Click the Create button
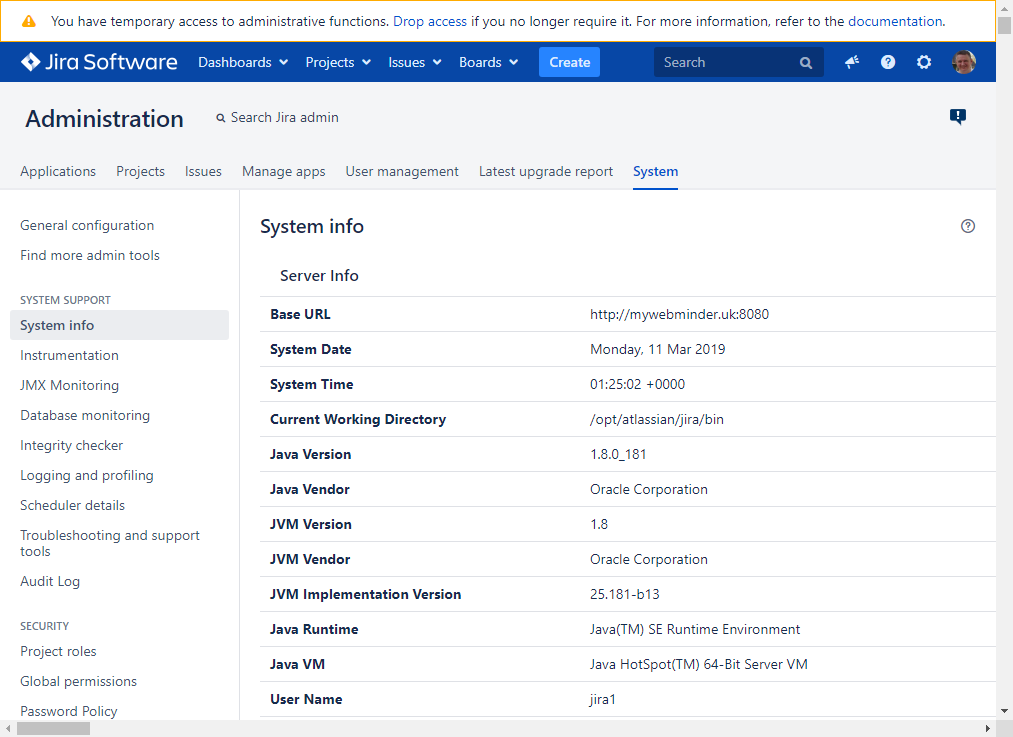This screenshot has width=1013, height=737. pos(569,62)
